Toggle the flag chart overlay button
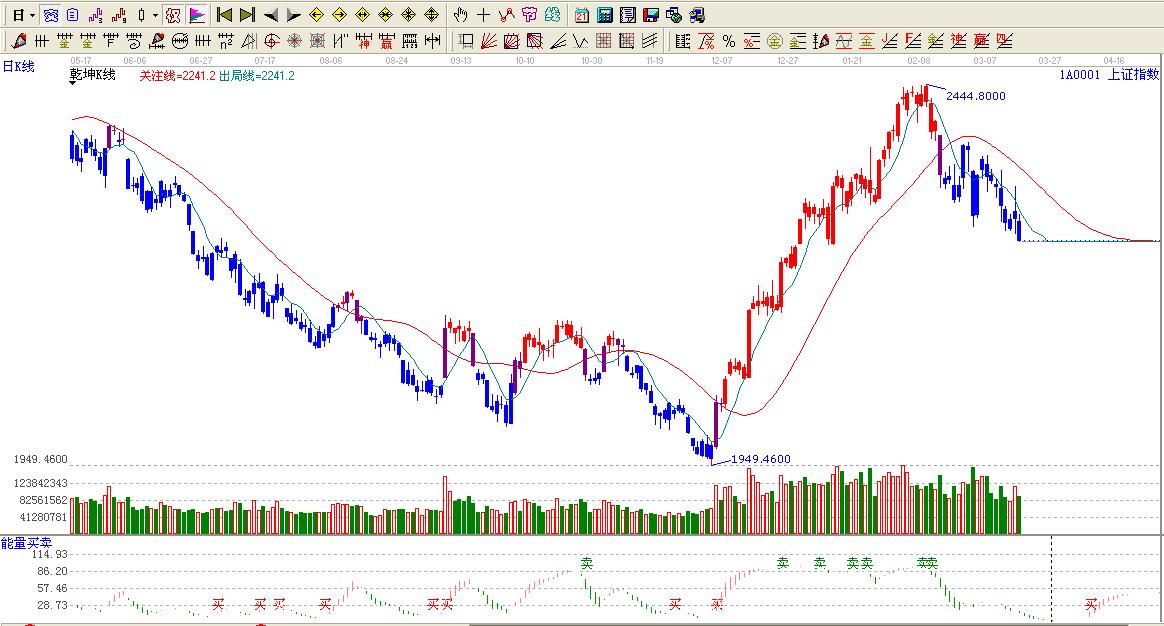This screenshot has width=1164, height=626. click(196, 15)
